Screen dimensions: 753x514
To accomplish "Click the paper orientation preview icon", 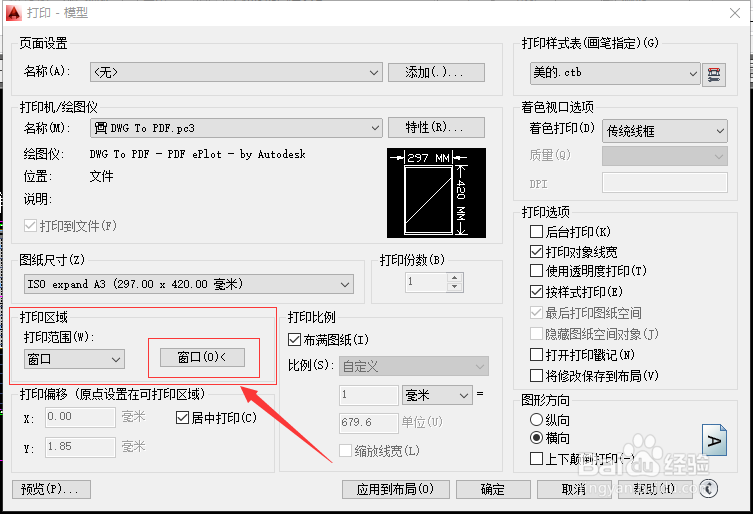I will coord(714,440).
